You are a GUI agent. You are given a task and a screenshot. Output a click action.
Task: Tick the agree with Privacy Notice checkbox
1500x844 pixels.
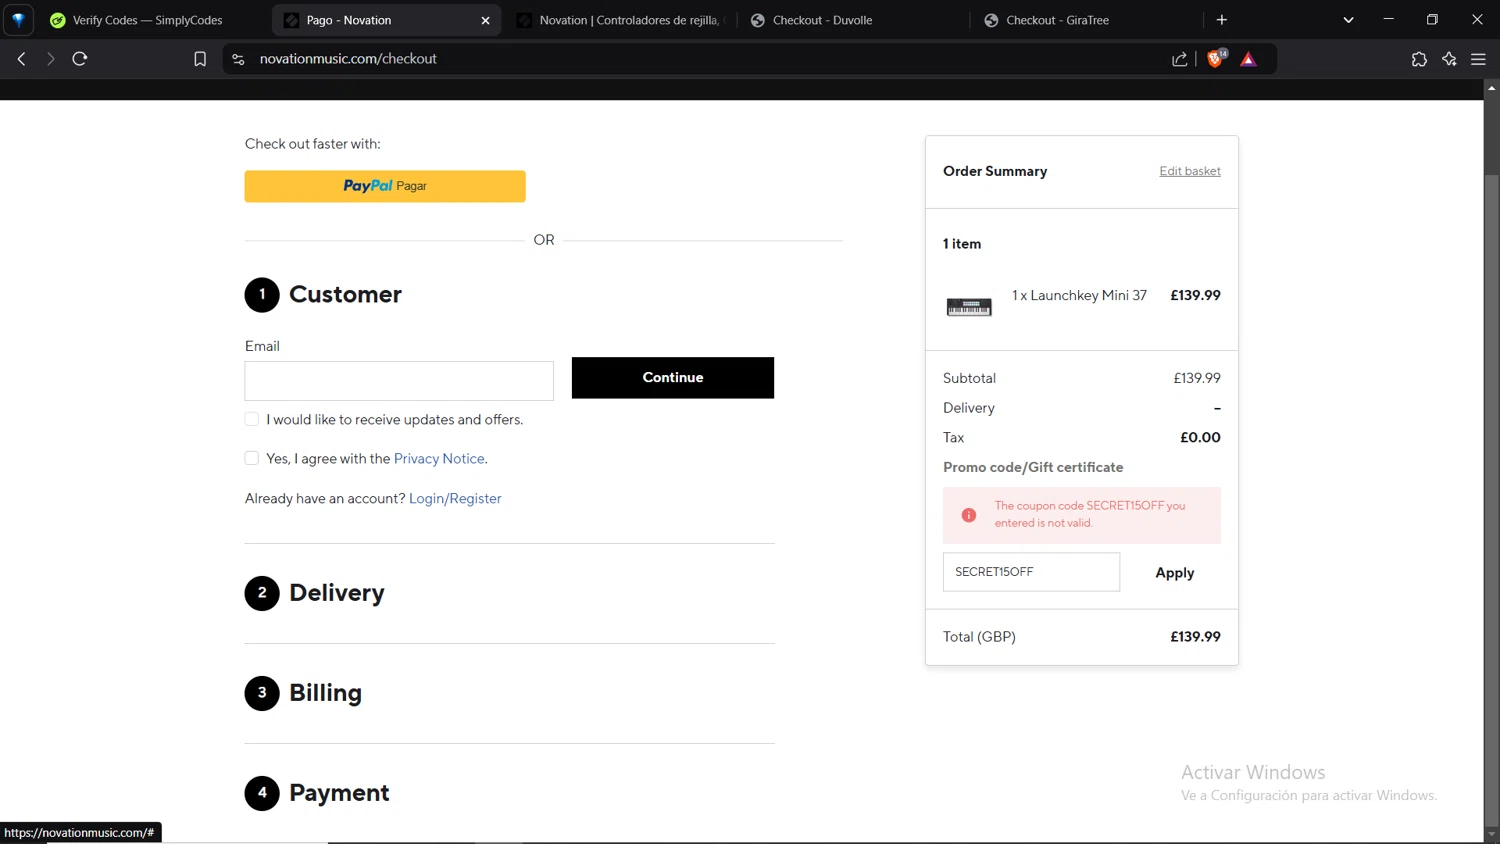252,458
